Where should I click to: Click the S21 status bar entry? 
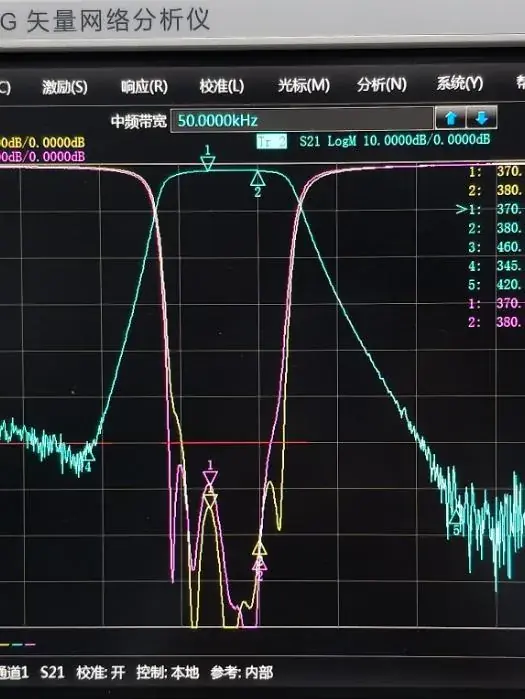pos(52,672)
